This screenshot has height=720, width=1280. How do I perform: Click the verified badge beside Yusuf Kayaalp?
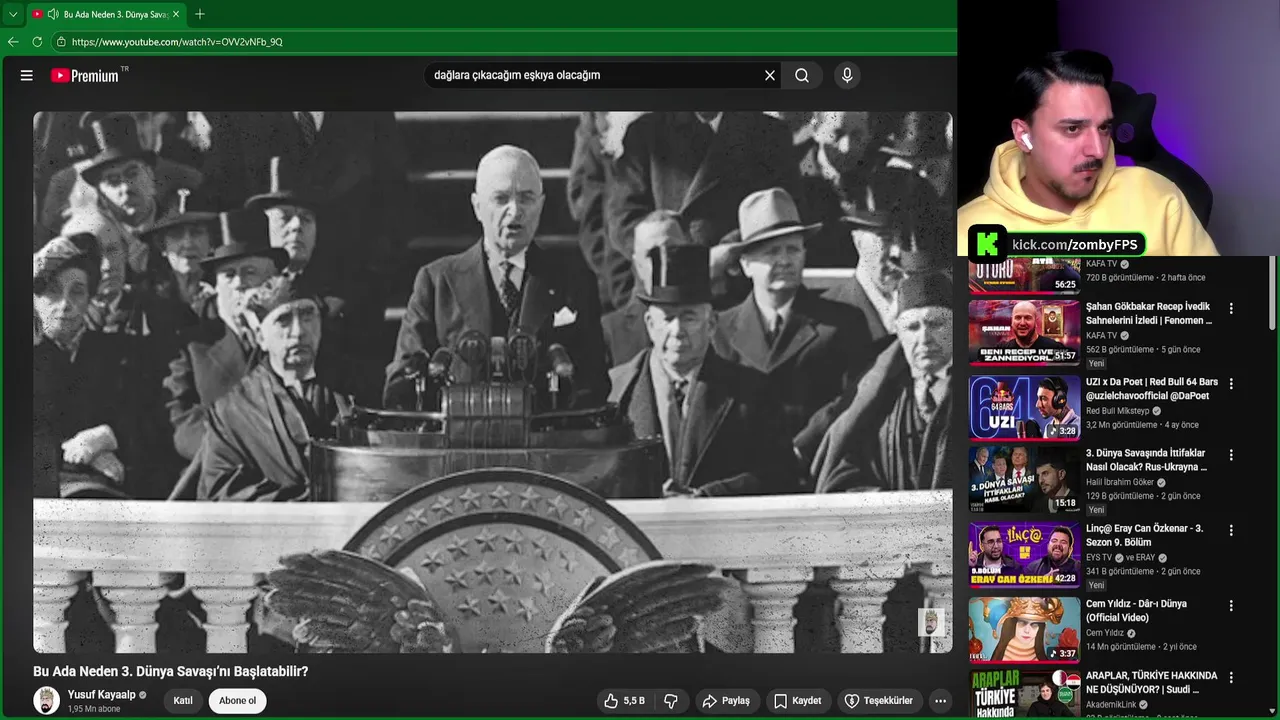tap(142, 695)
